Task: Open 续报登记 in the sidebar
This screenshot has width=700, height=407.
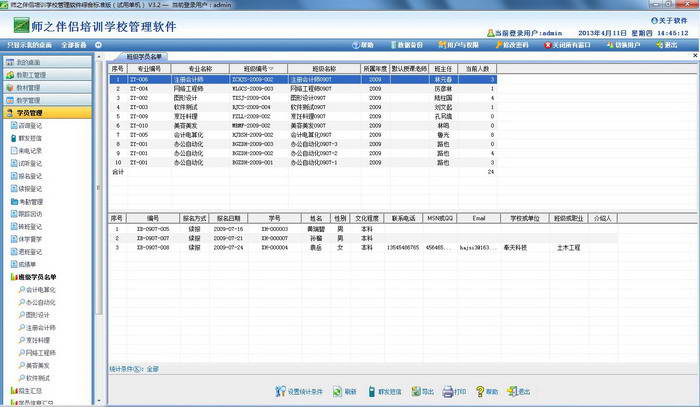Action: coord(26,189)
